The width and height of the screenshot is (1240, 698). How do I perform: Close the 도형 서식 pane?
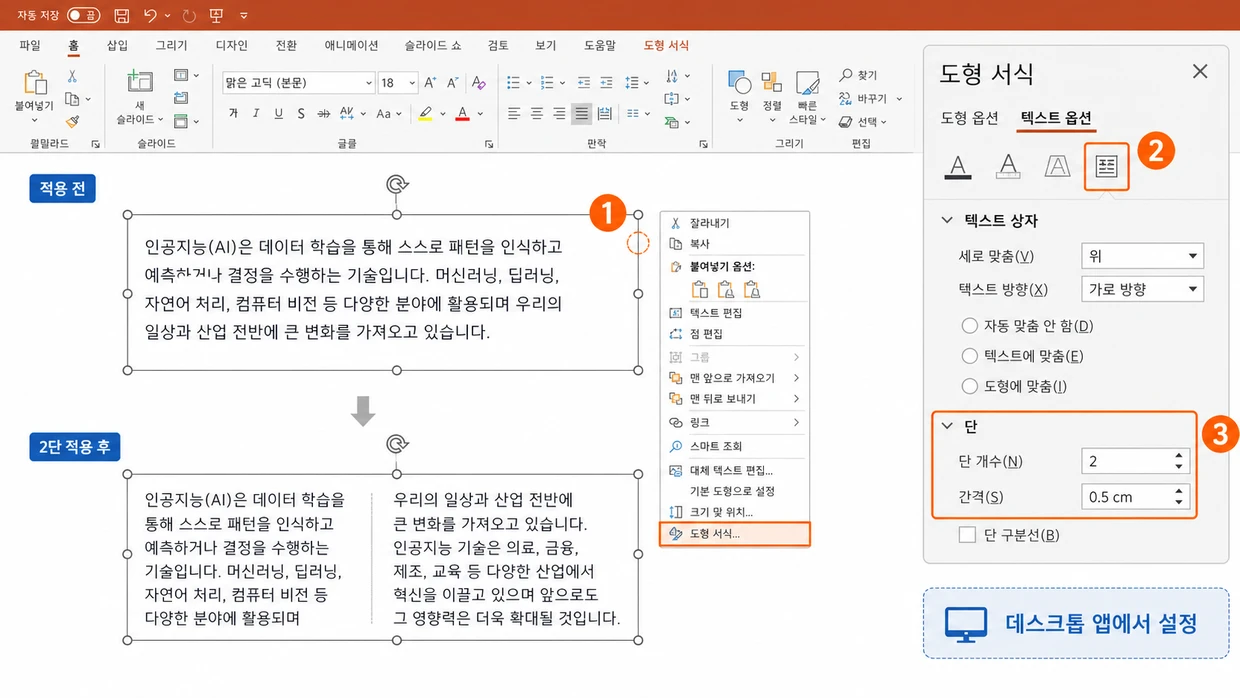pos(1200,71)
